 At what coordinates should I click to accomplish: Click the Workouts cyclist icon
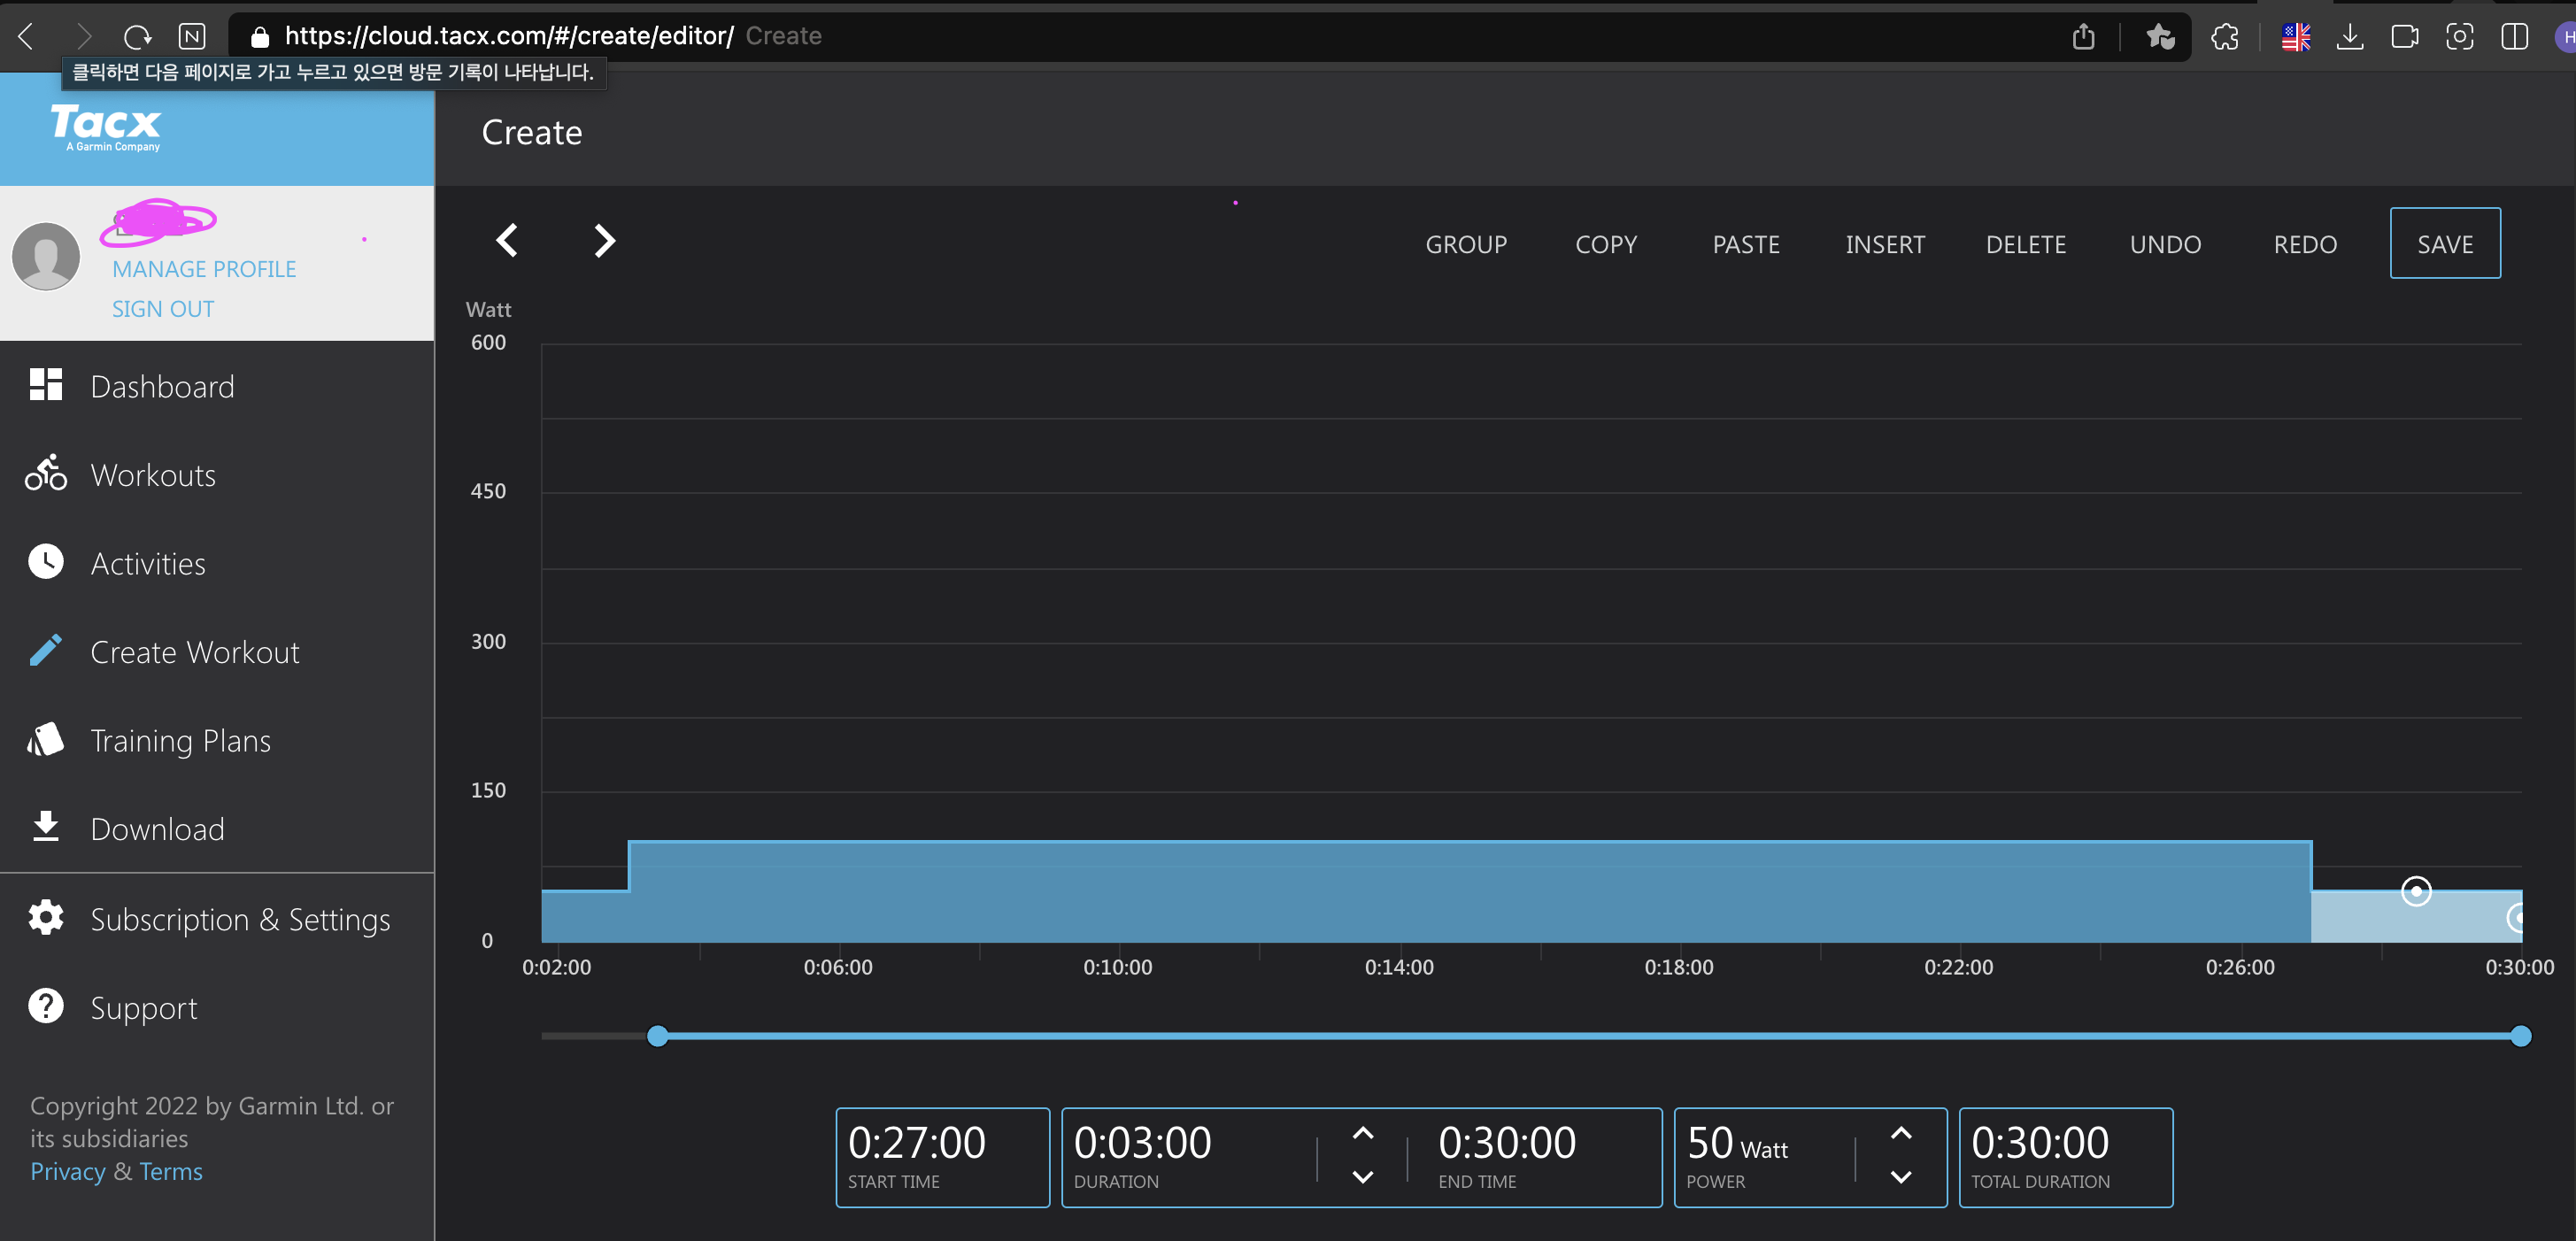click(46, 473)
